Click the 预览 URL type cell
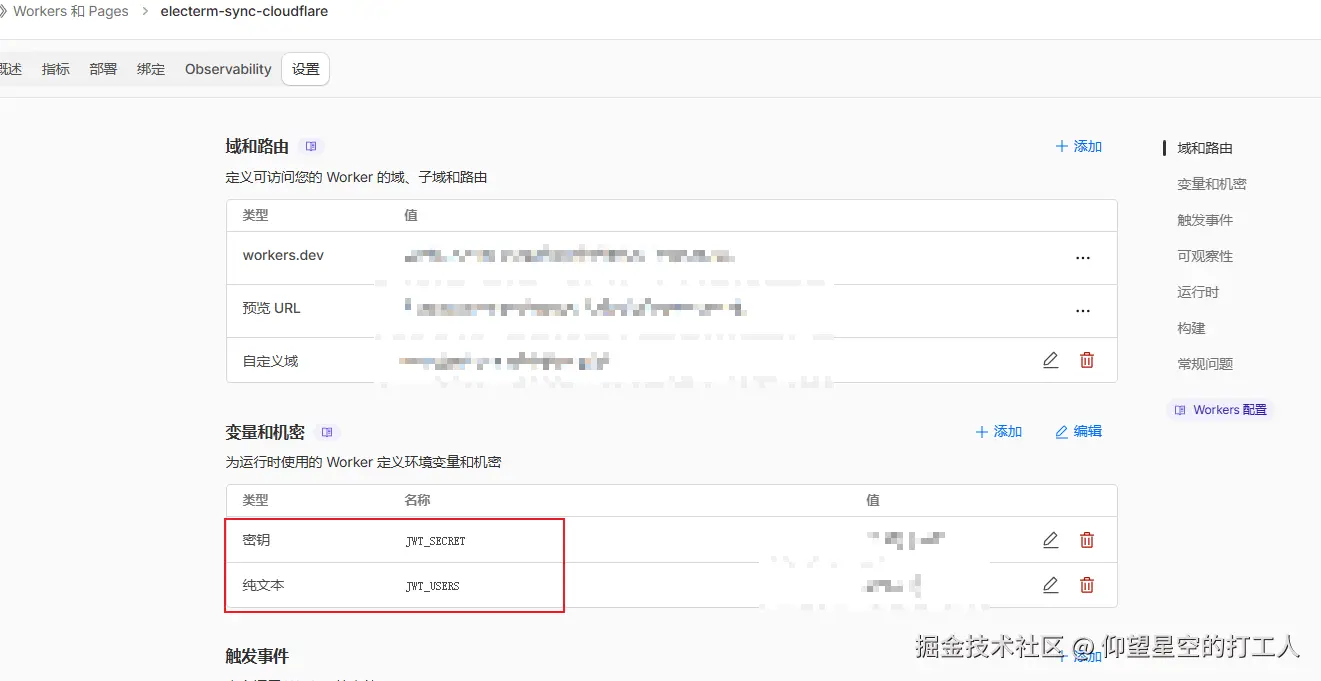 click(x=271, y=308)
